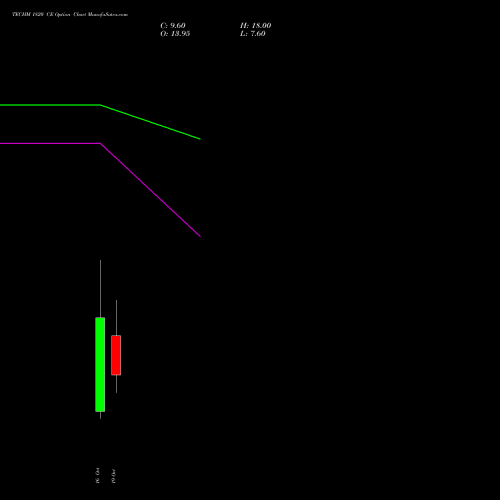The width and height of the screenshot is (500, 500).
Task: Click the date label under green candle
Action: tap(97, 476)
